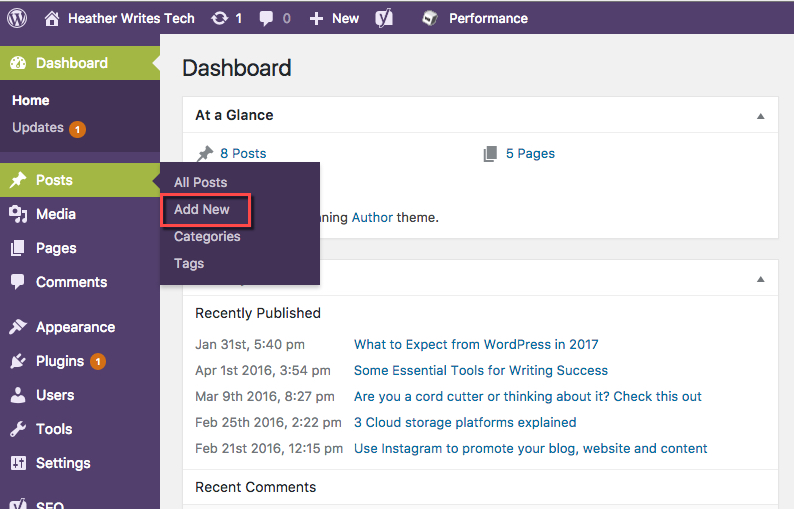794x509 pixels.
Task: Click the pages icon beside 5 Pages
Action: click(x=490, y=153)
